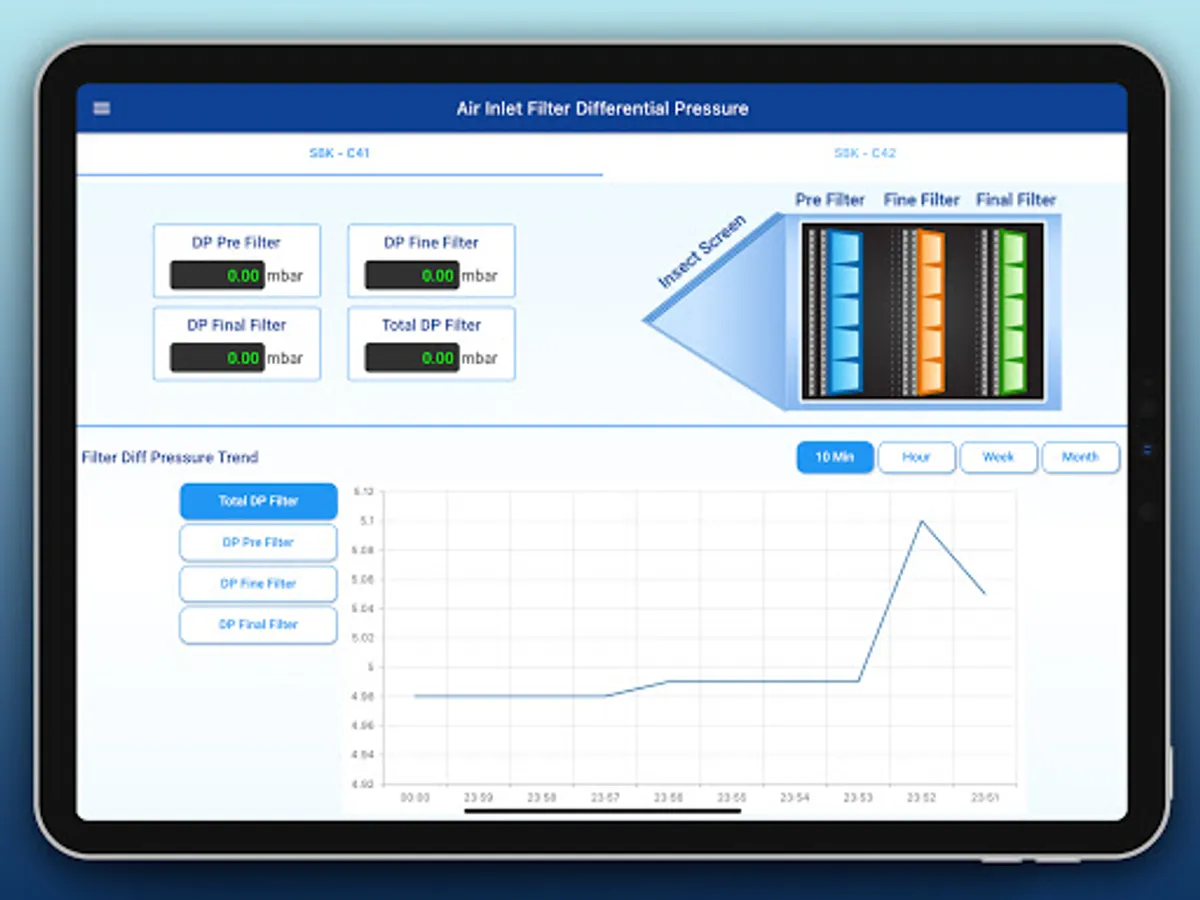Click the 'DP Fine Filter' card title
Screen dimensions: 1200x900
click(x=431, y=243)
